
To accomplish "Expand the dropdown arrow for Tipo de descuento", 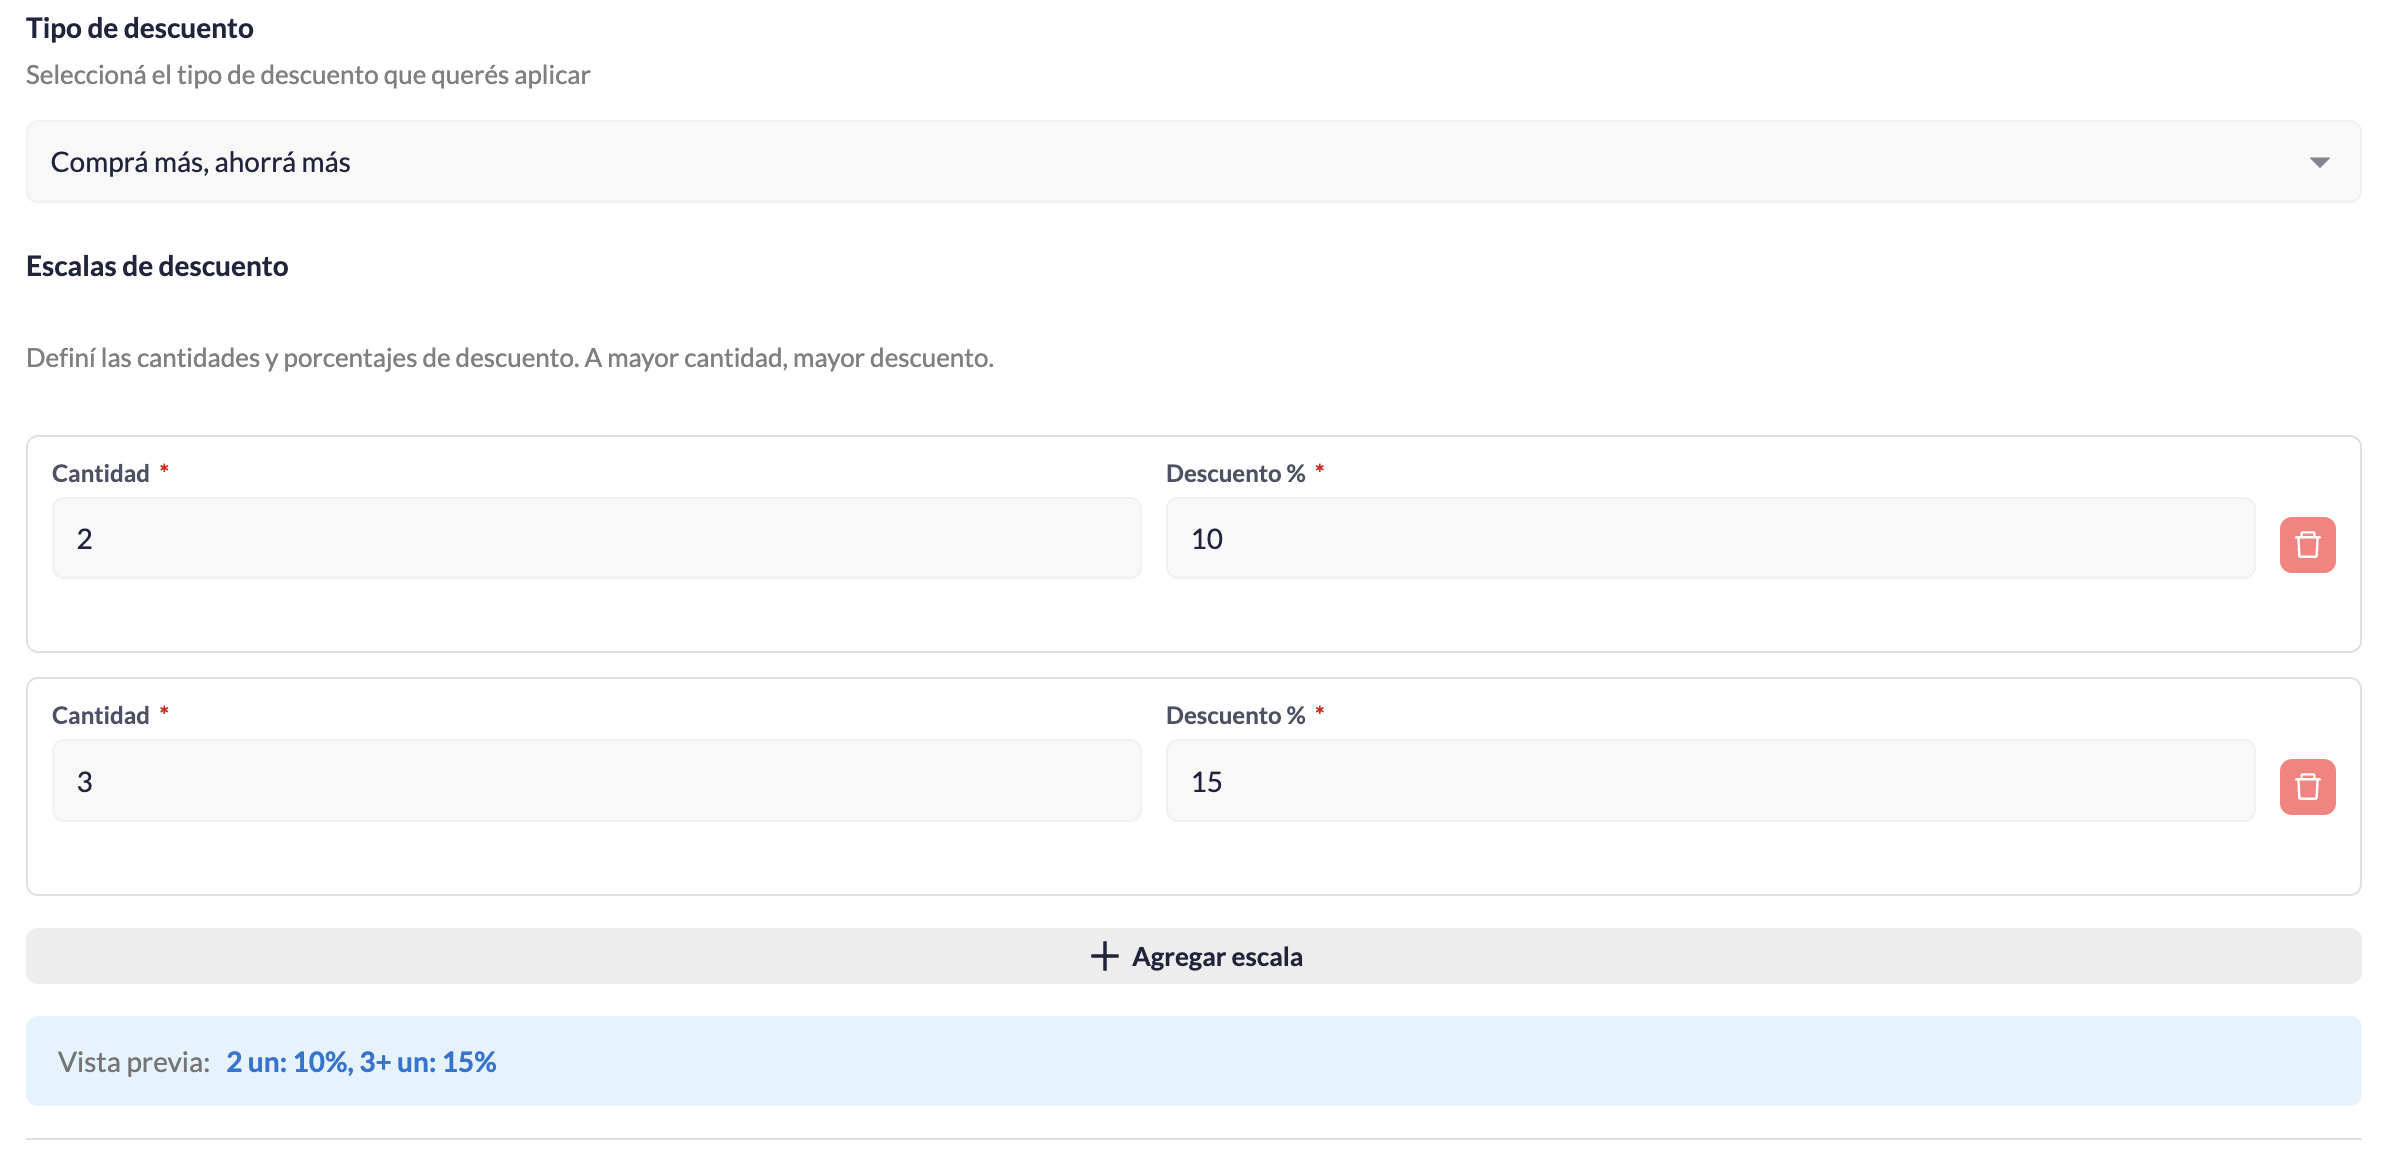I will [2319, 162].
